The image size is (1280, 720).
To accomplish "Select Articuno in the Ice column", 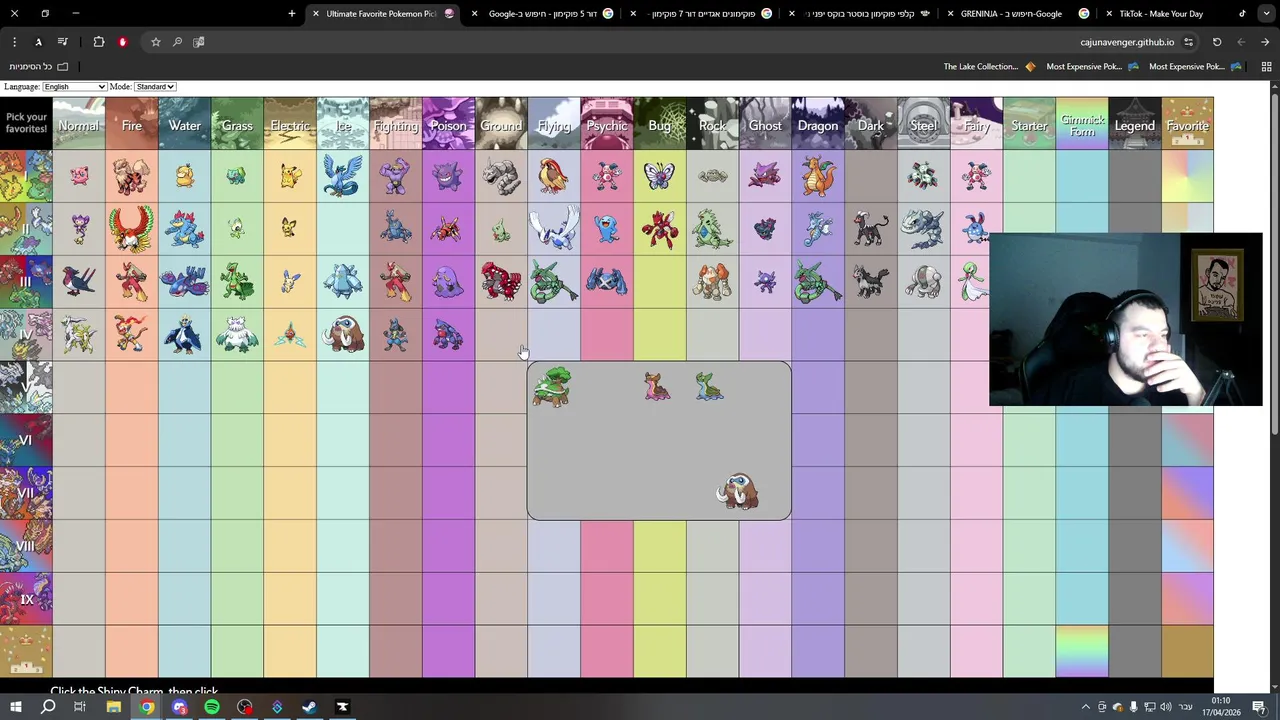I will (x=343, y=176).
